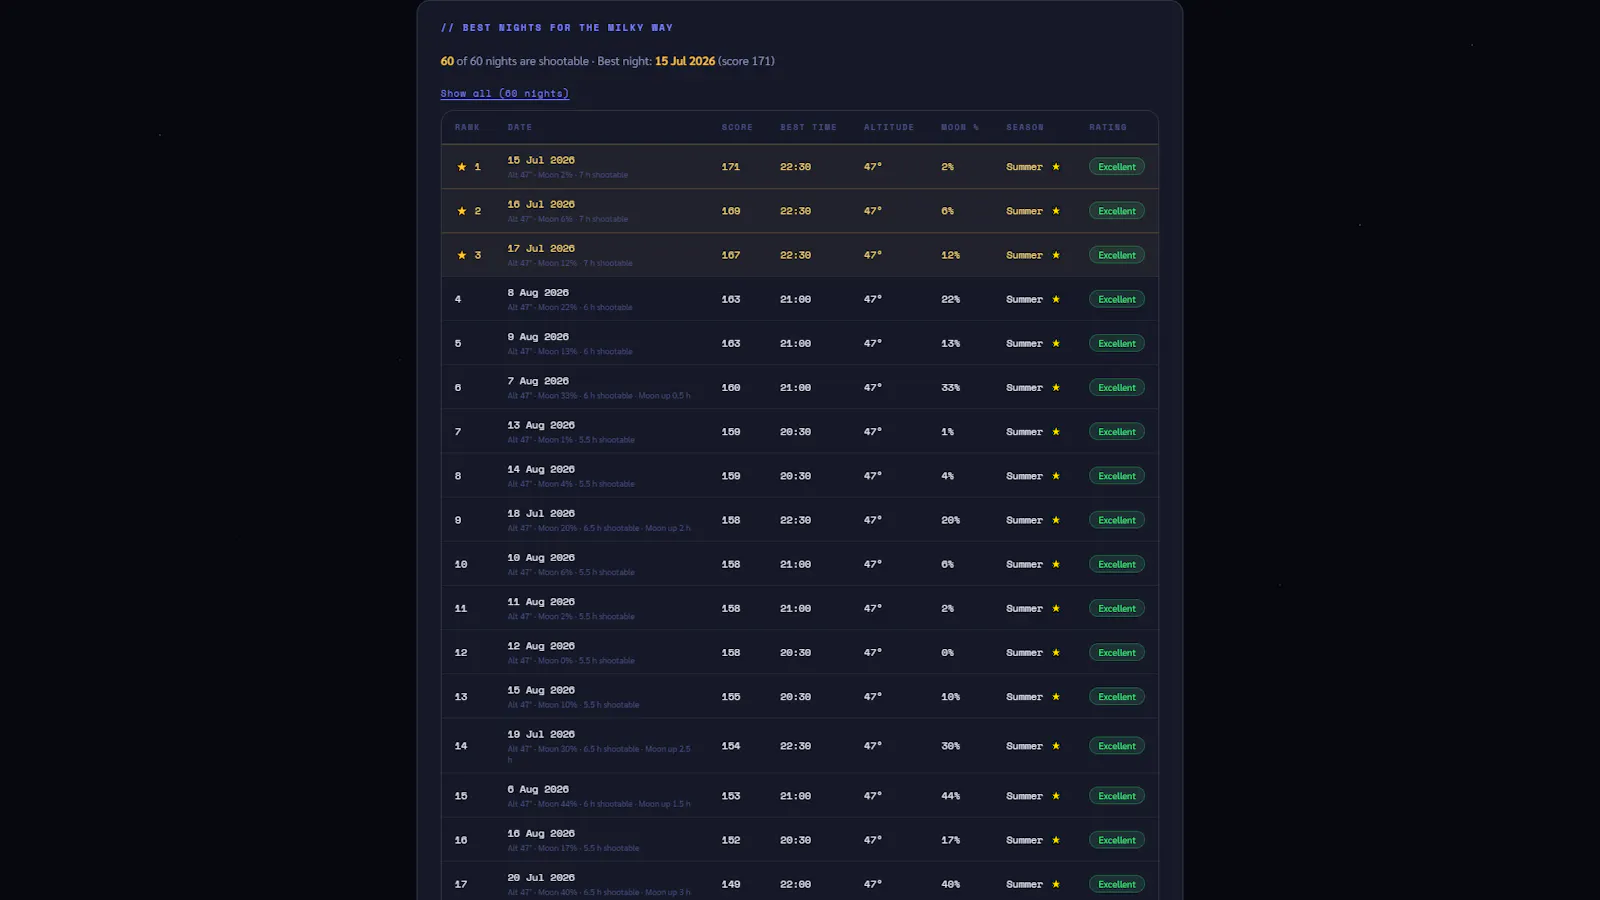Image resolution: width=1600 pixels, height=900 pixels.
Task: Click the Summer season star for 10 Aug 2026
Action: 1056,564
